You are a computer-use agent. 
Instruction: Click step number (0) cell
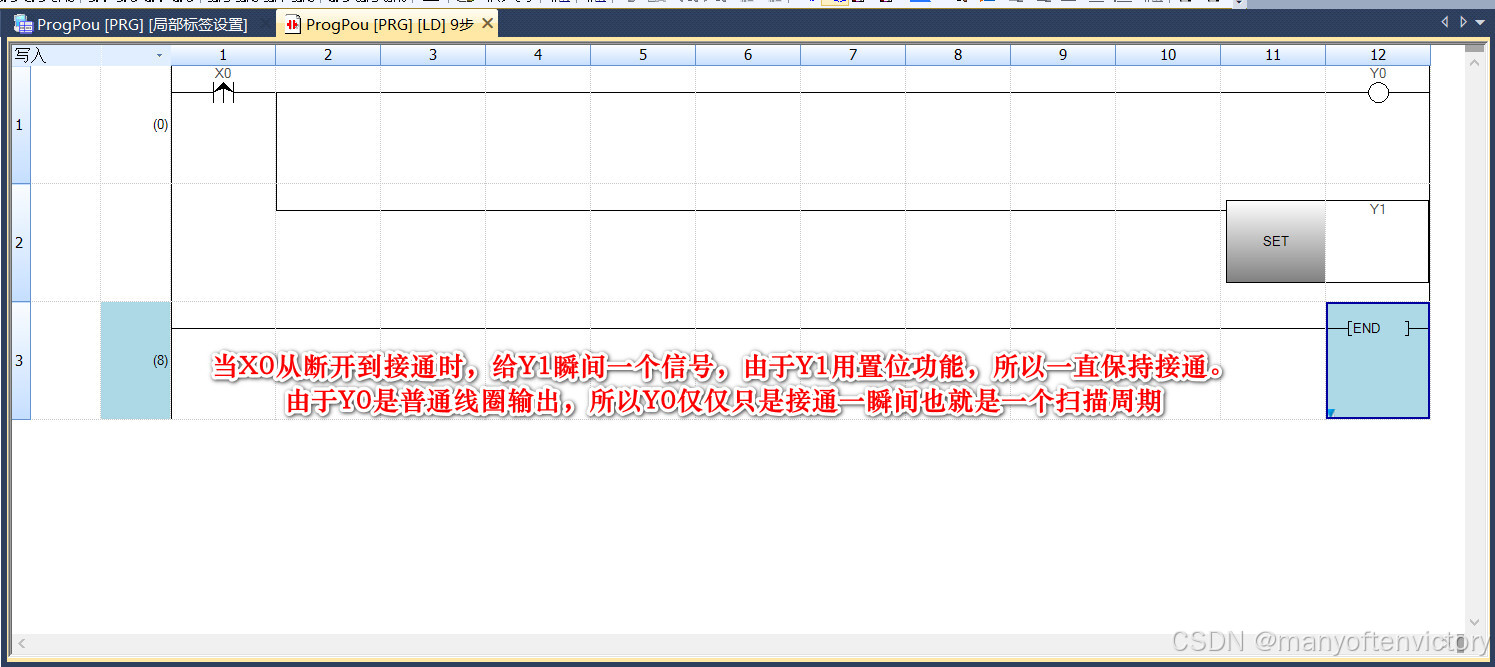pos(136,125)
